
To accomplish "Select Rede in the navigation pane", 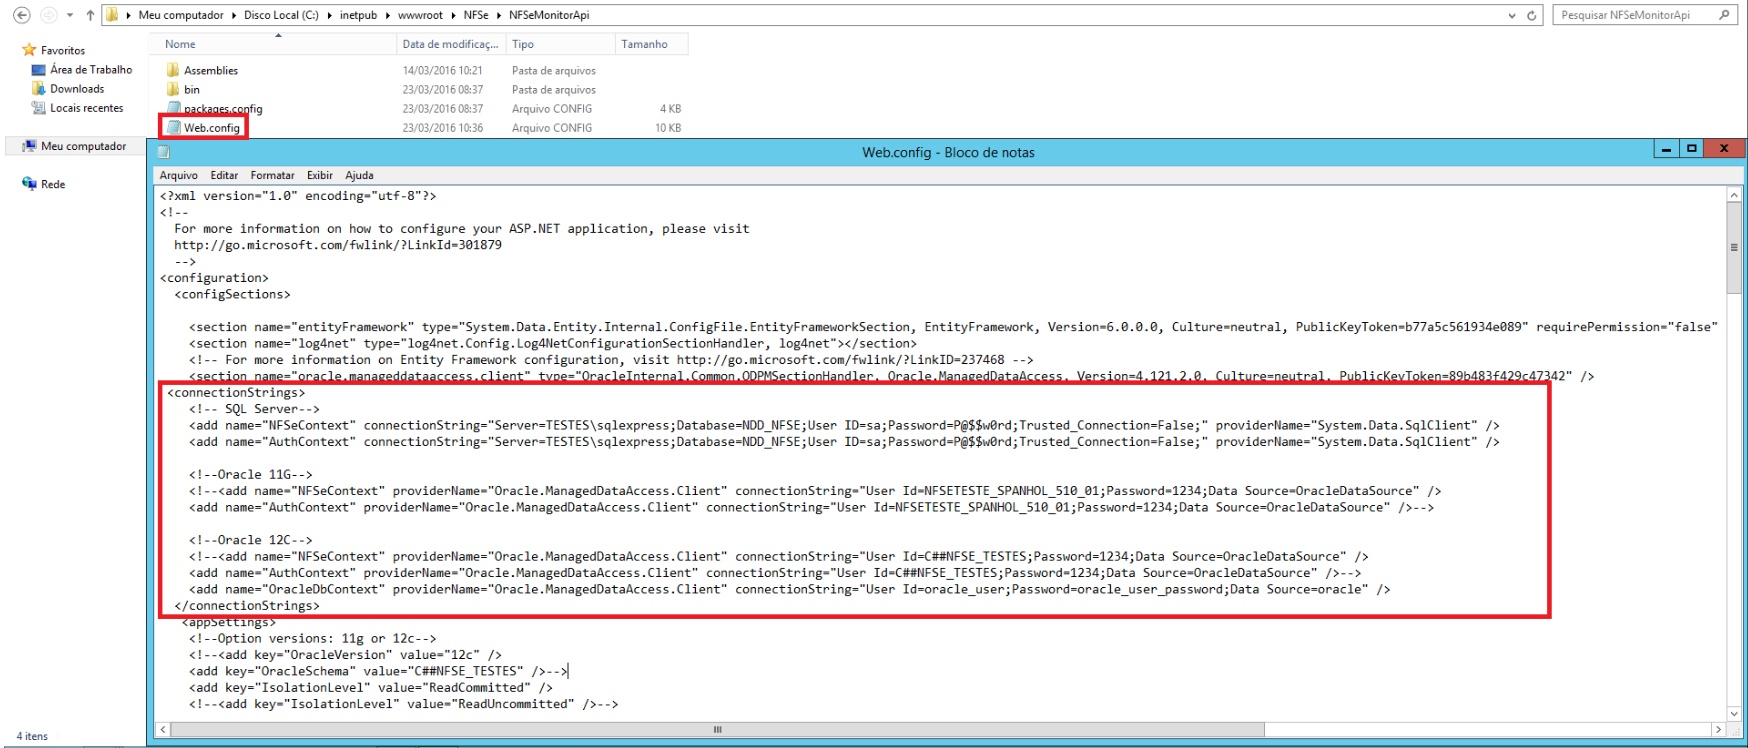I will pyautogui.click(x=53, y=184).
